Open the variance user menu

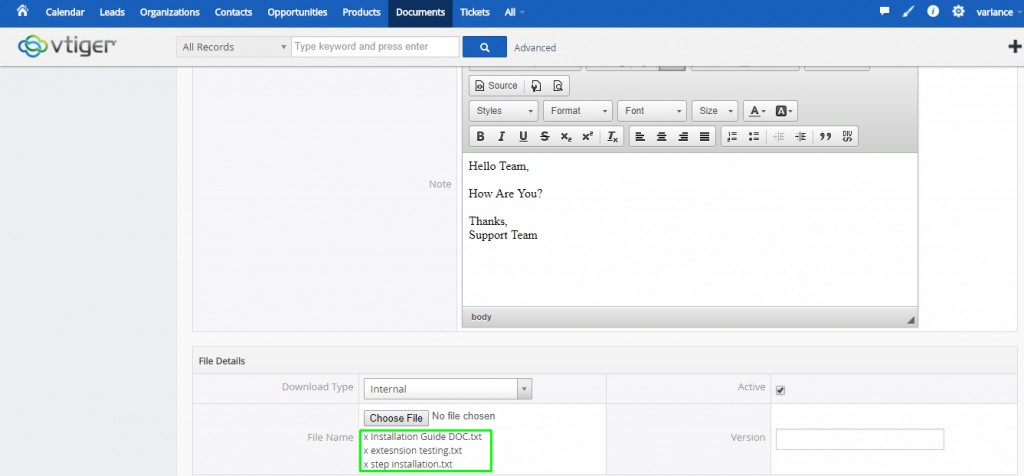coord(999,12)
